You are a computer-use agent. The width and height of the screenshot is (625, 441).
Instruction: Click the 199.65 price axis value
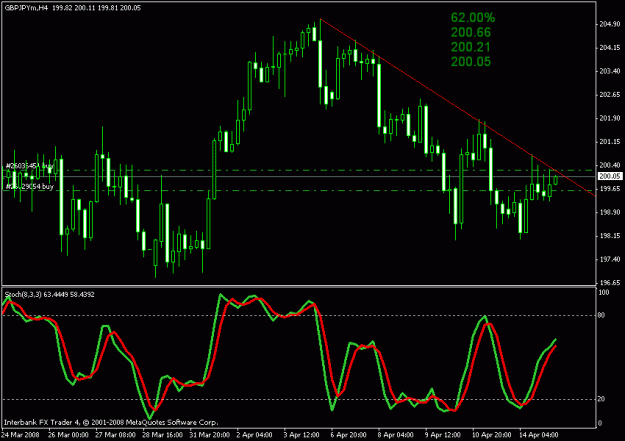tap(610, 189)
